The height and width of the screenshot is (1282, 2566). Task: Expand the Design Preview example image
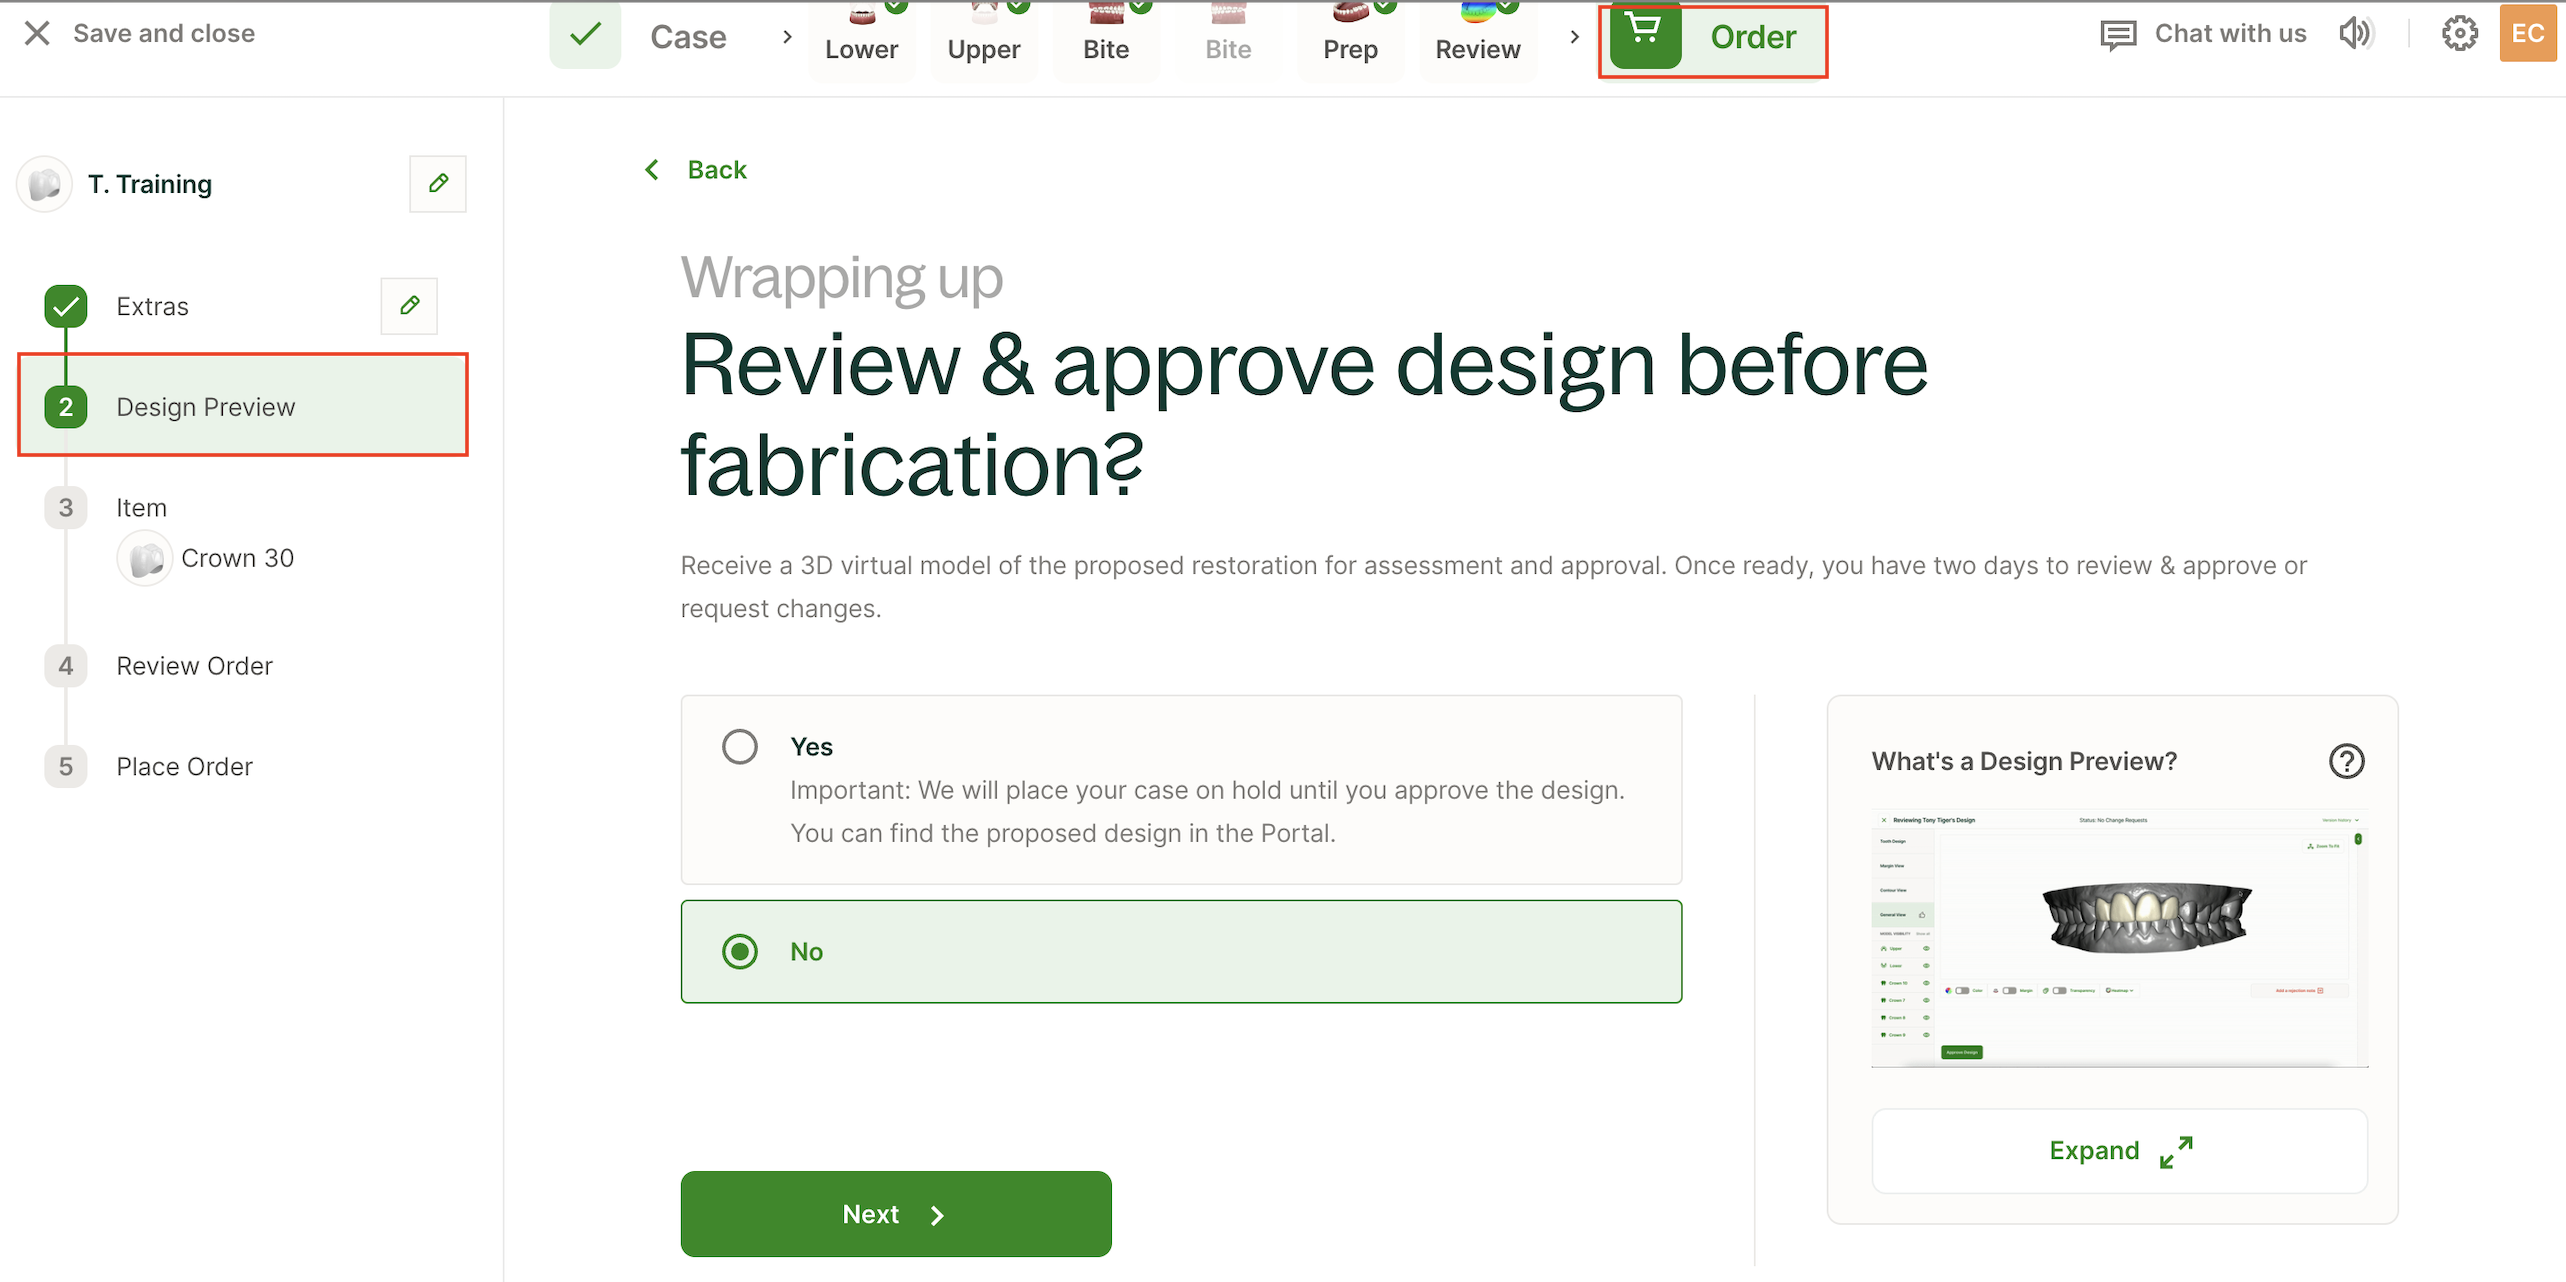click(2119, 1151)
